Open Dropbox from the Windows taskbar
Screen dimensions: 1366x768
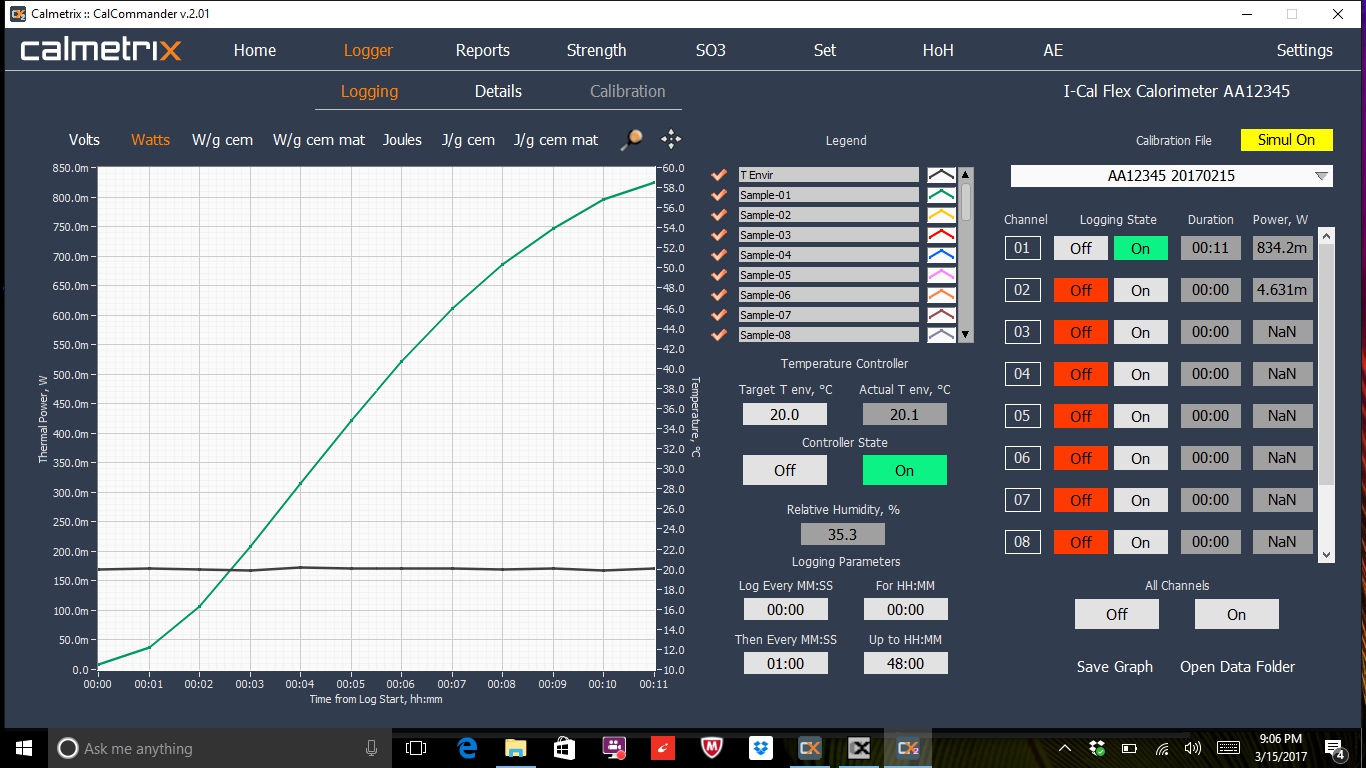(x=761, y=748)
